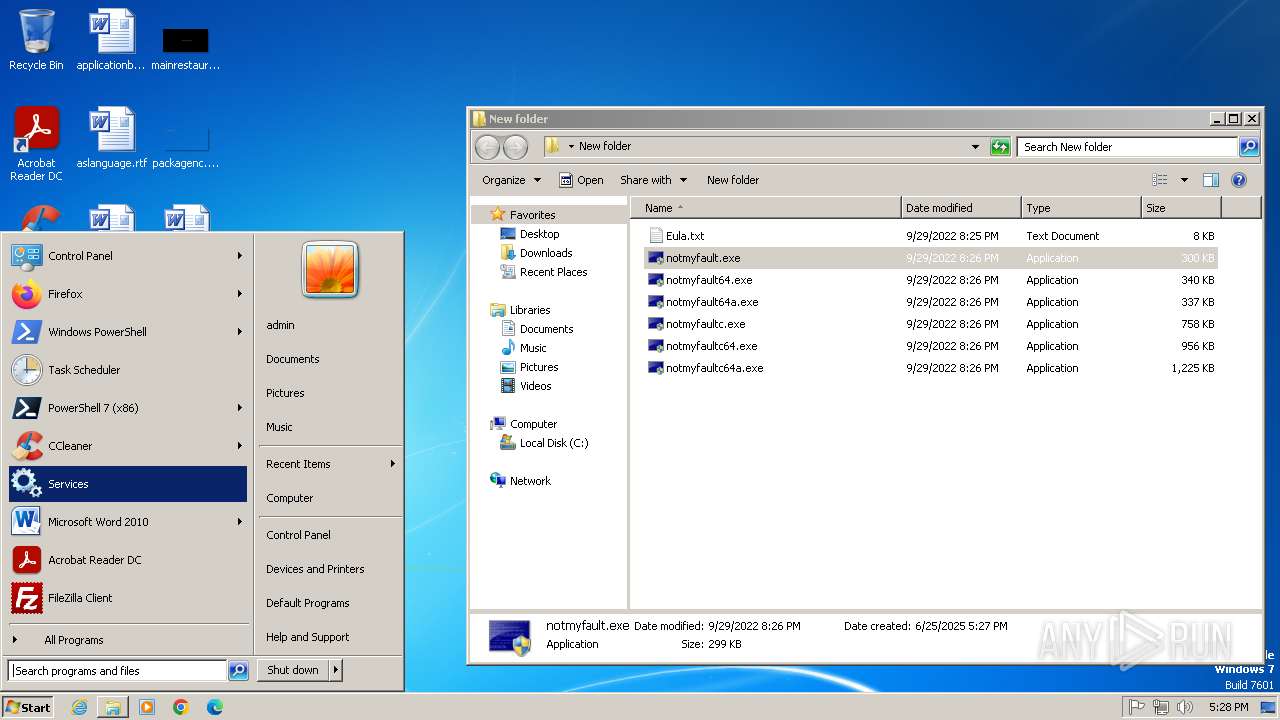Click Internet Explorer icon on taskbar
The height and width of the screenshot is (720, 1280).
point(79,707)
